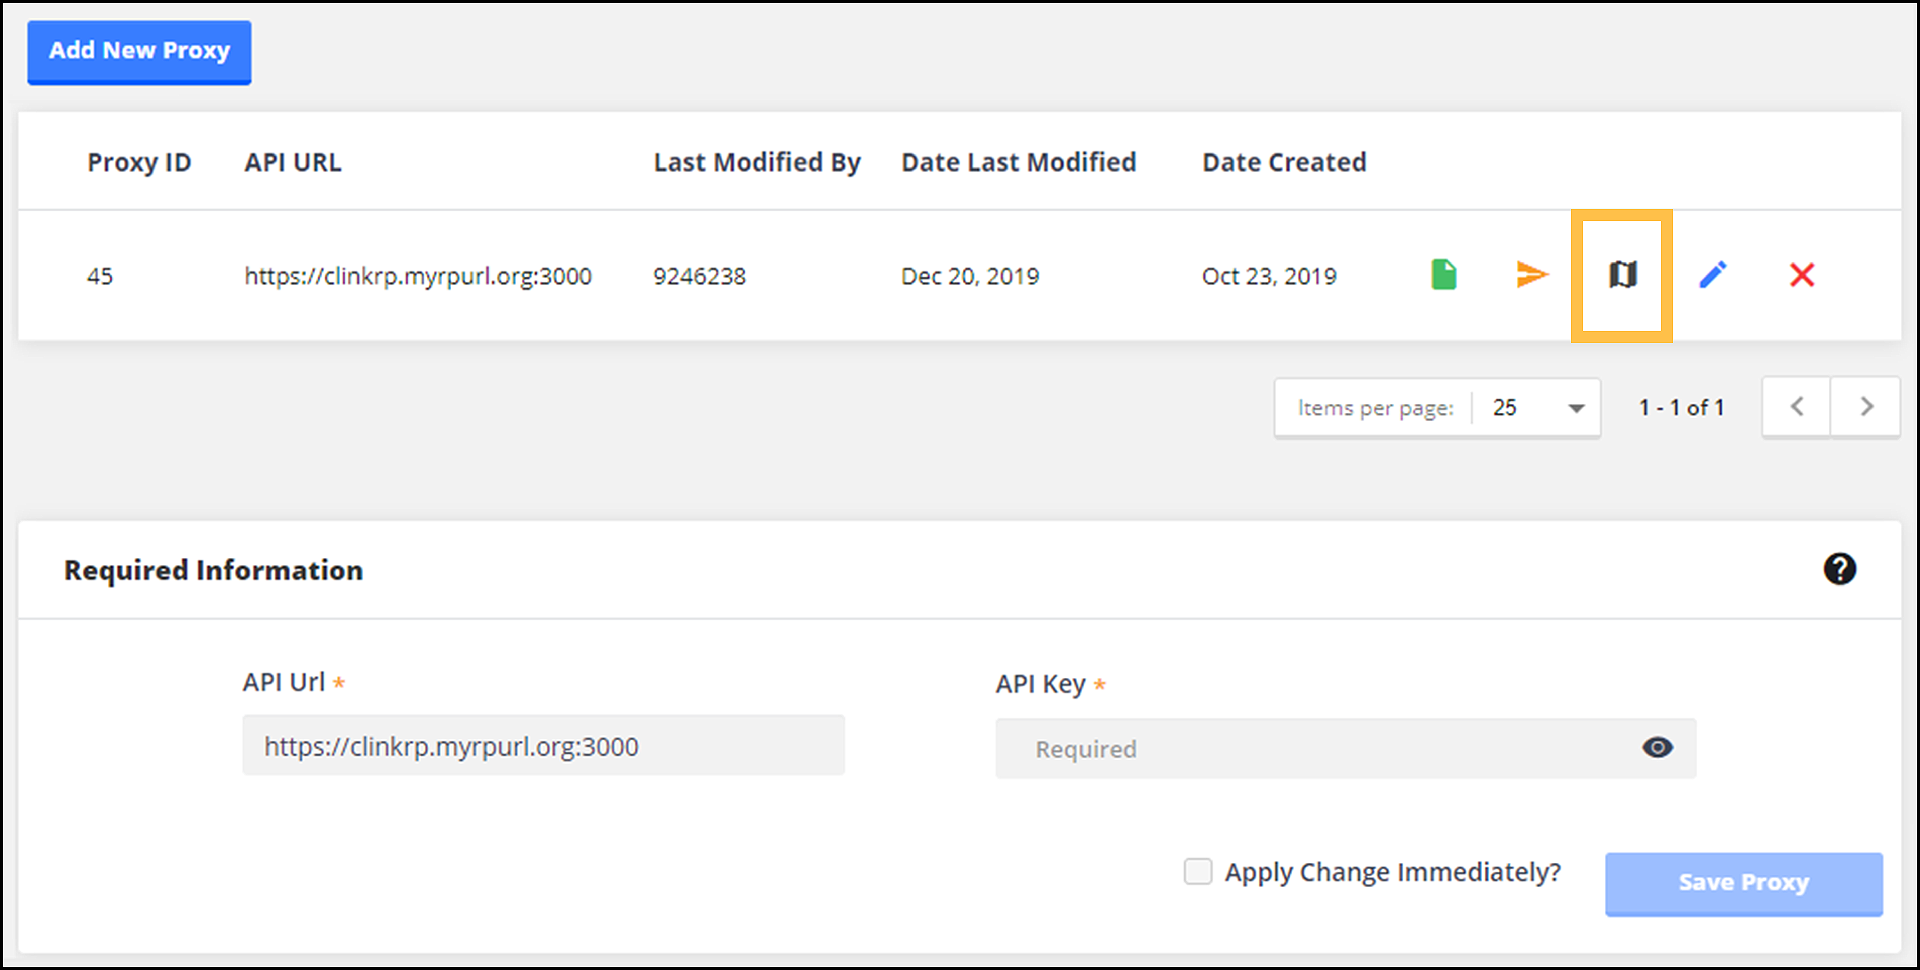Click the orange send arrow icon
The width and height of the screenshot is (1920, 970).
click(1532, 275)
